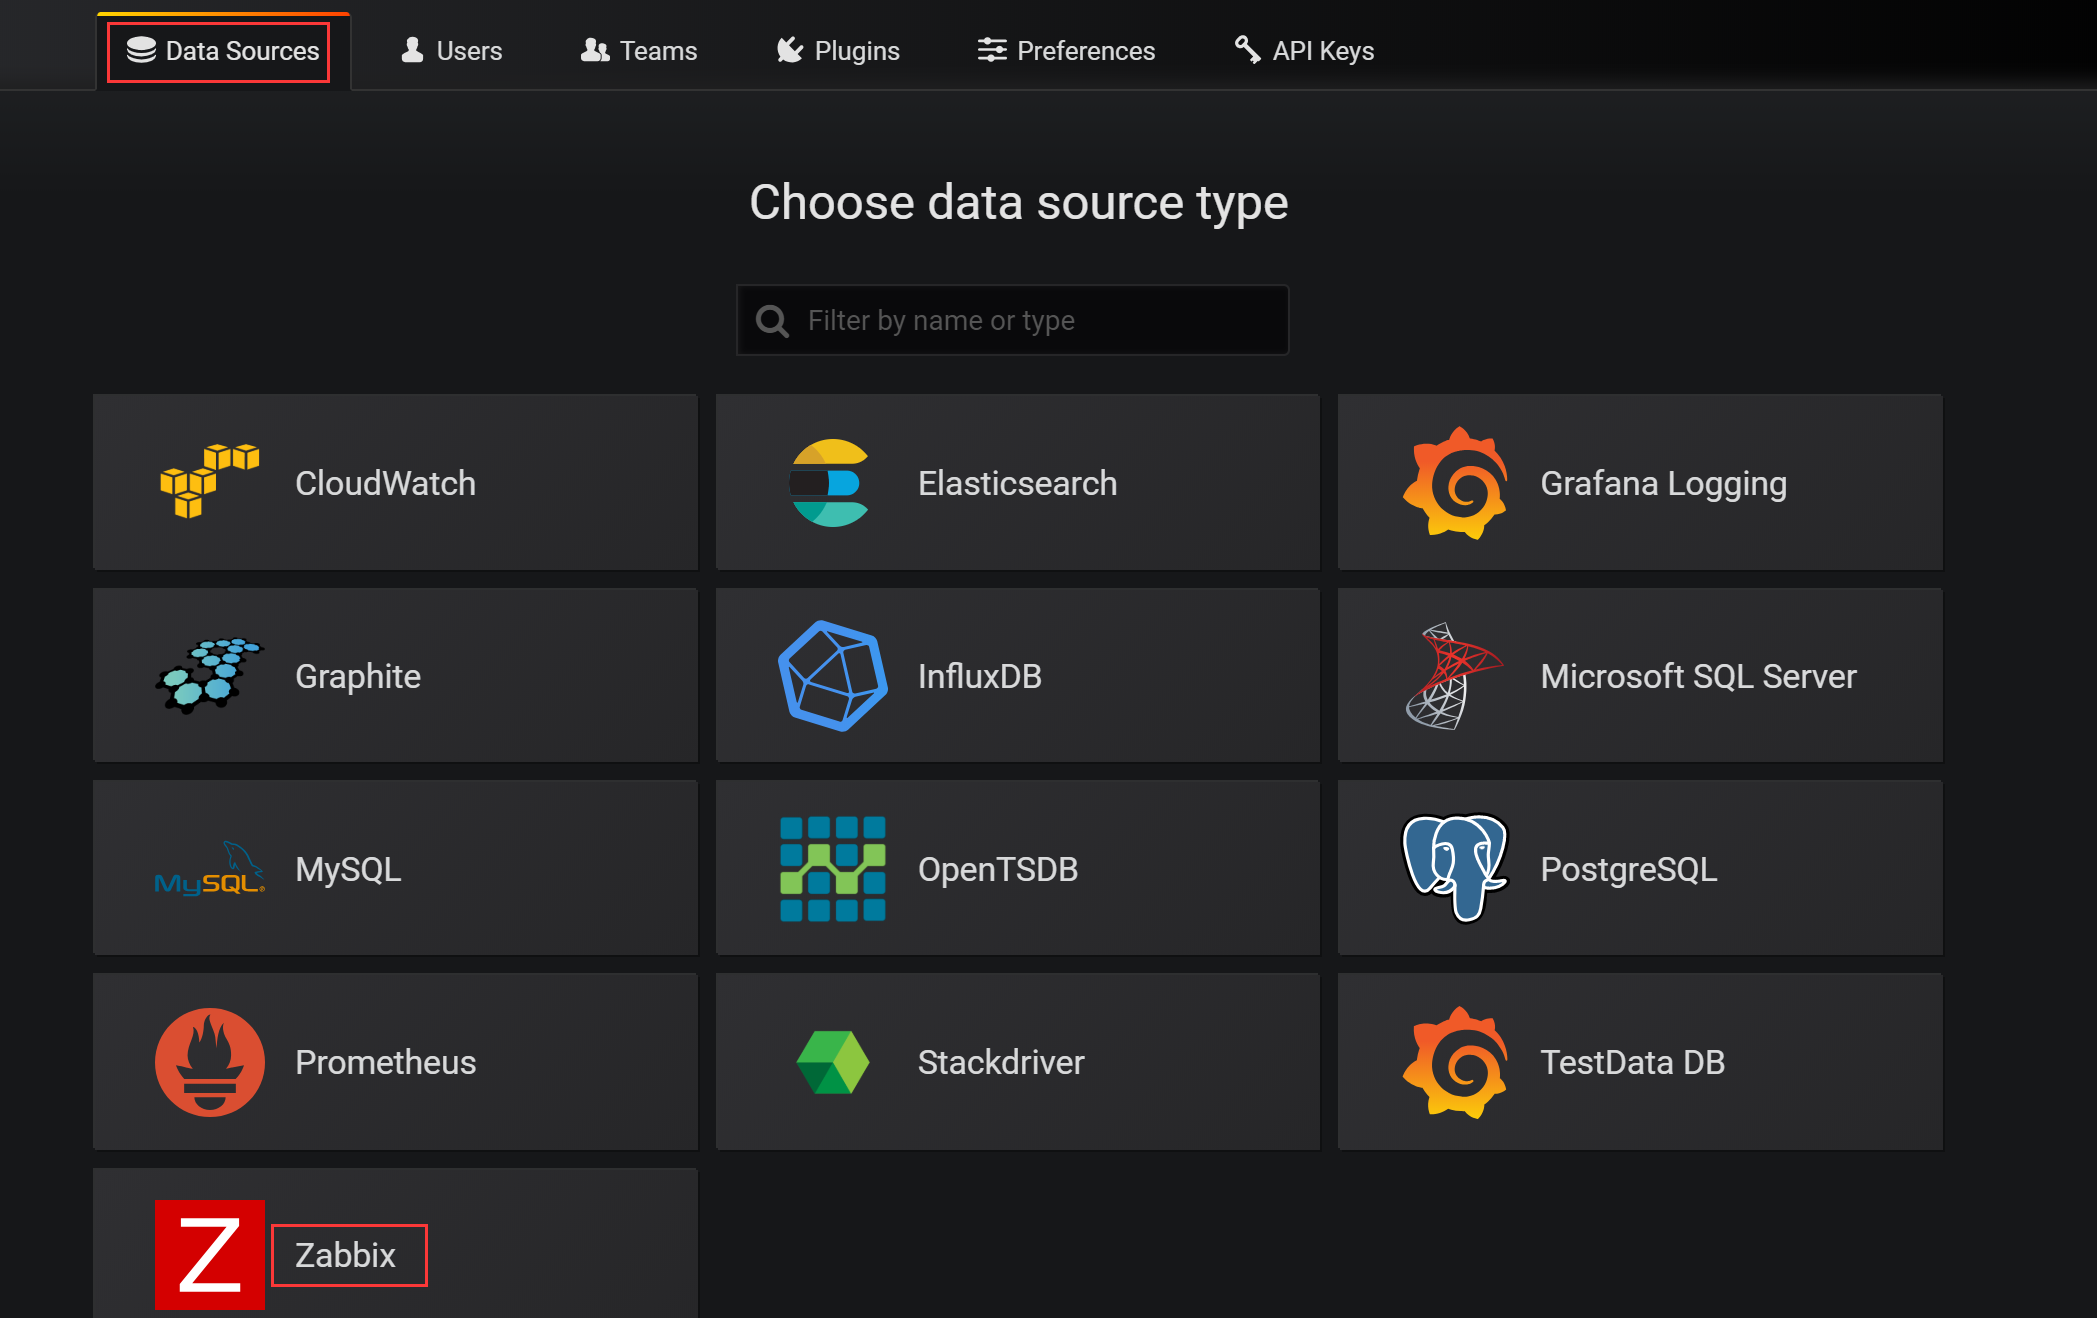Go to the Preferences tab

tap(1066, 51)
